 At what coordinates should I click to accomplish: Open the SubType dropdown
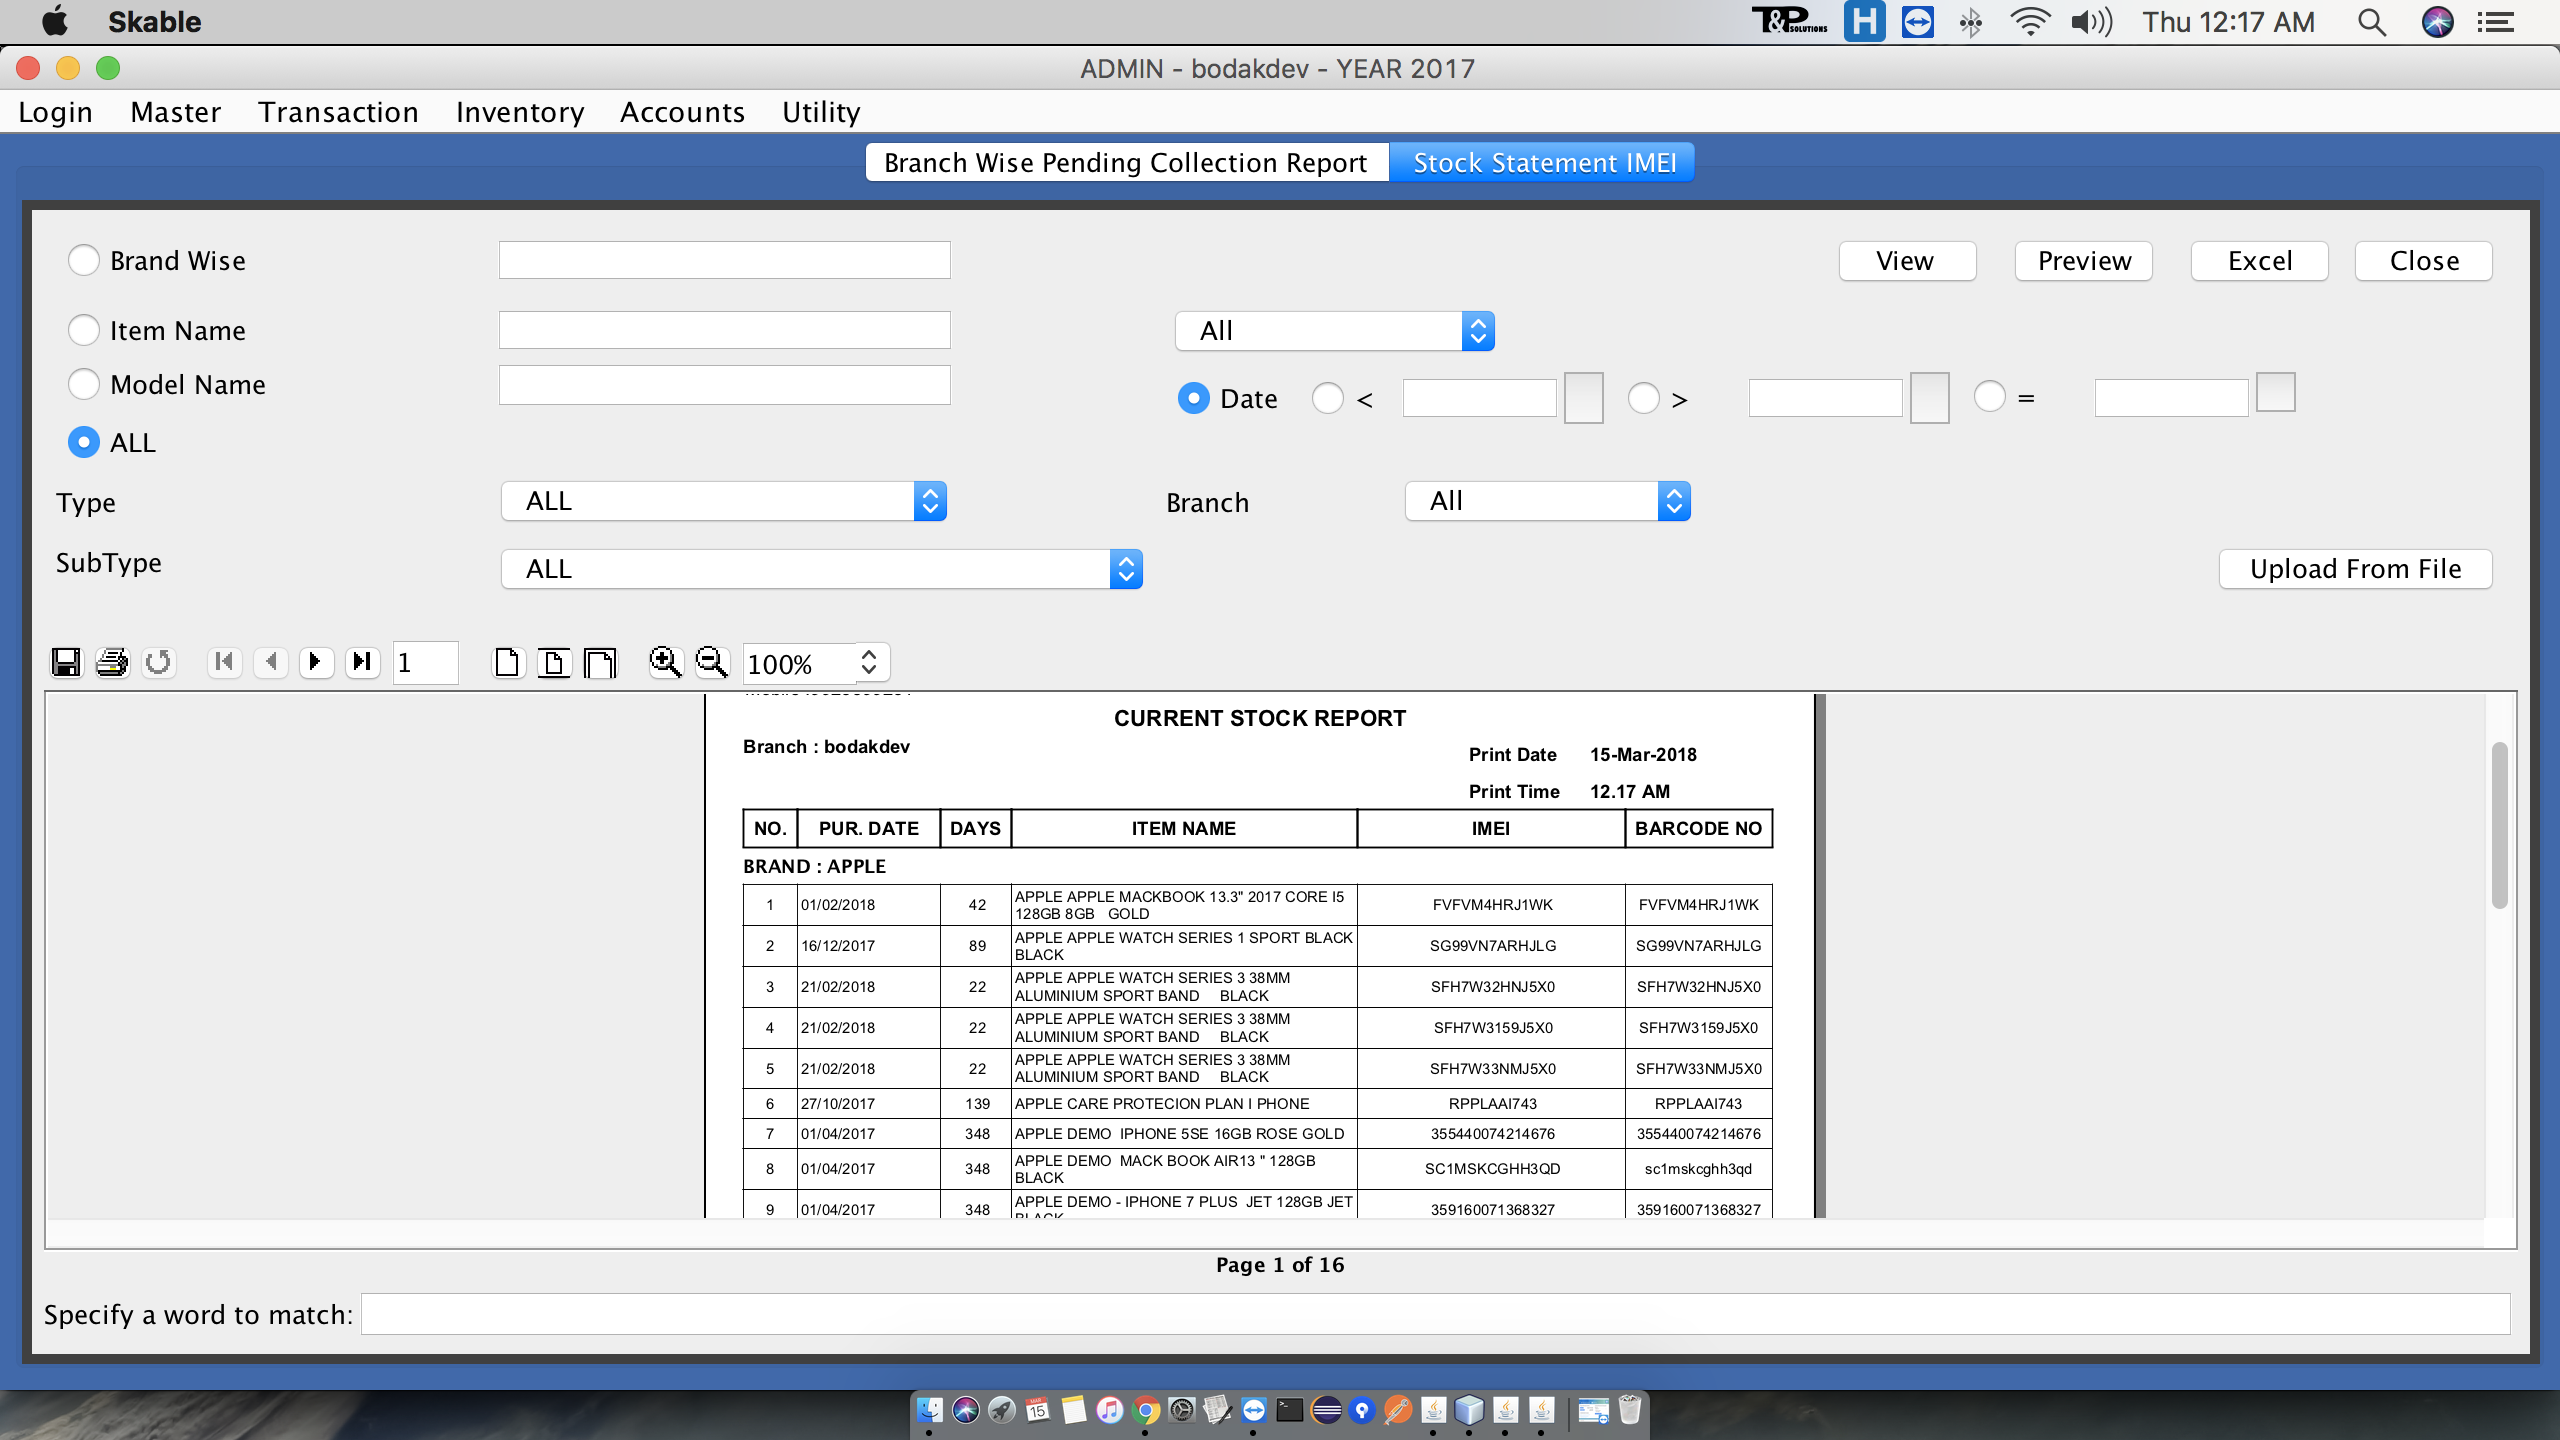[822, 569]
